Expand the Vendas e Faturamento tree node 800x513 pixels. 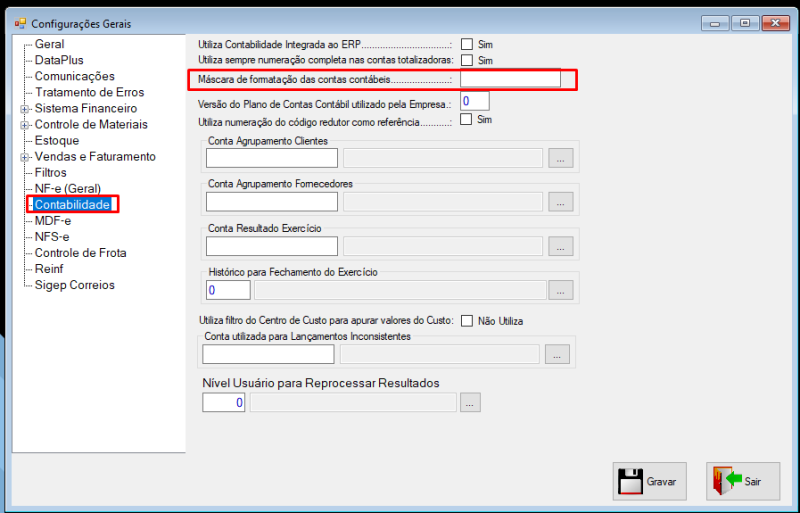tap(24, 157)
